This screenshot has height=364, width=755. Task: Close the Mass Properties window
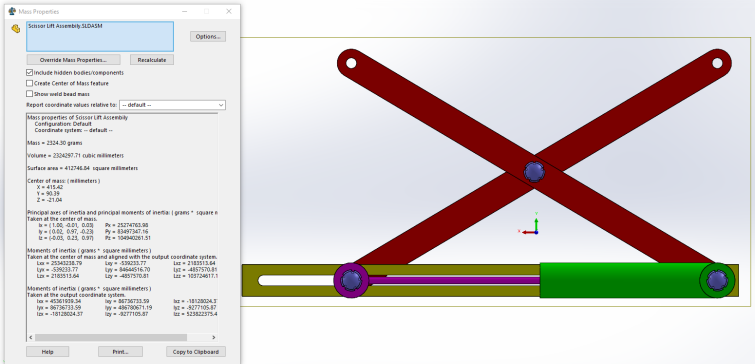(x=229, y=11)
